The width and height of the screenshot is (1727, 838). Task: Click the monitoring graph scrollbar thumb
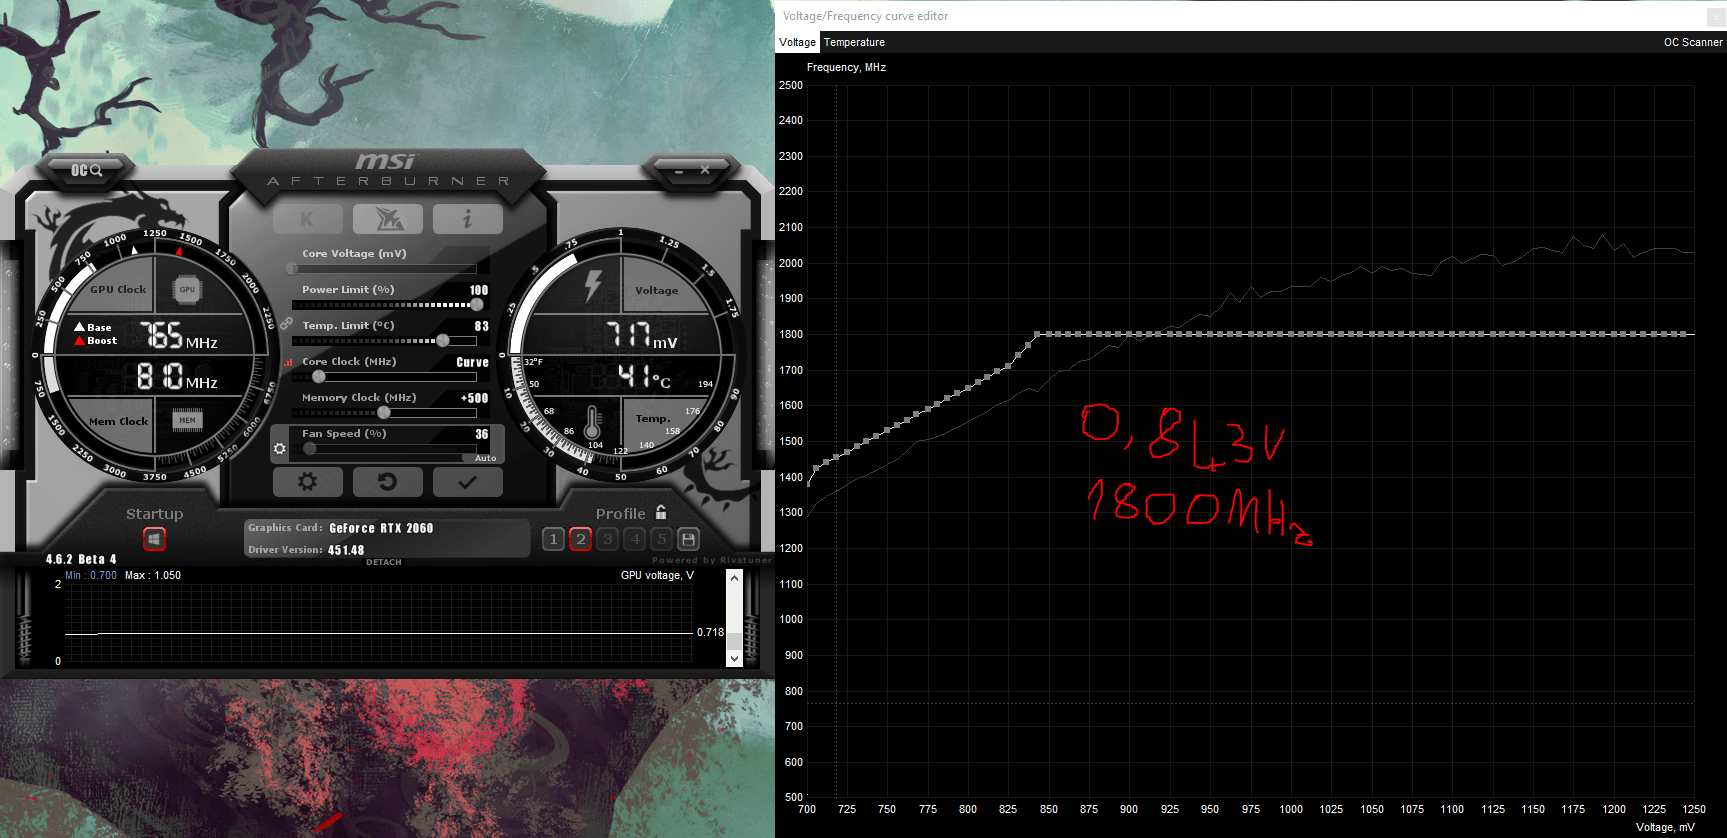coord(734,641)
